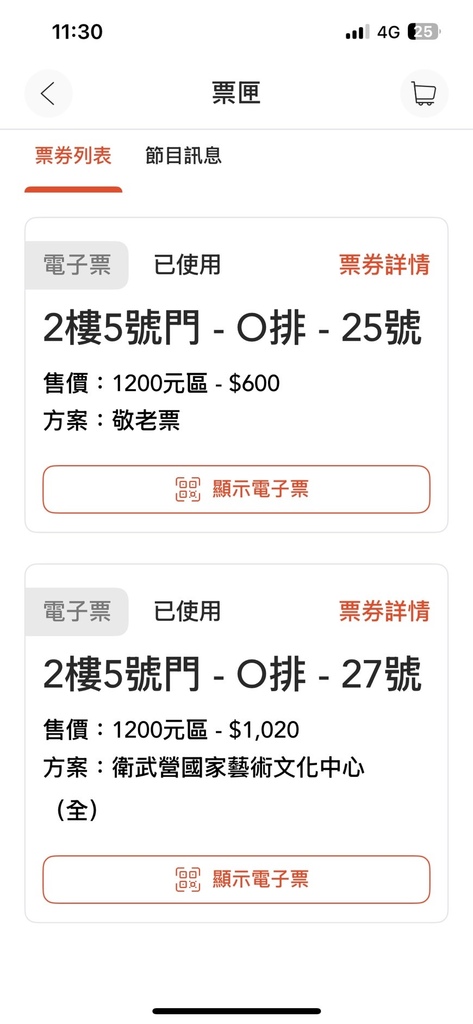Show e-ticket for O排 25號
Screen dimensions: 473x1024
tap(236, 489)
